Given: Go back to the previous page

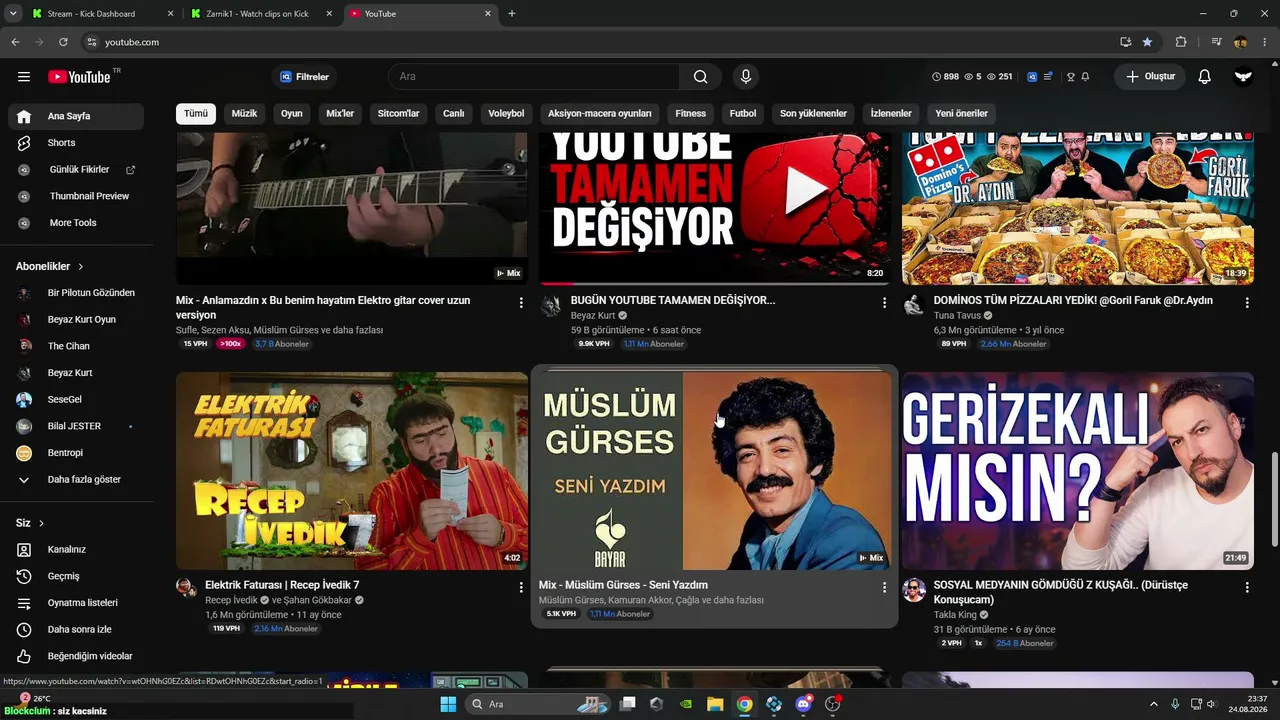Looking at the screenshot, I should click(15, 42).
